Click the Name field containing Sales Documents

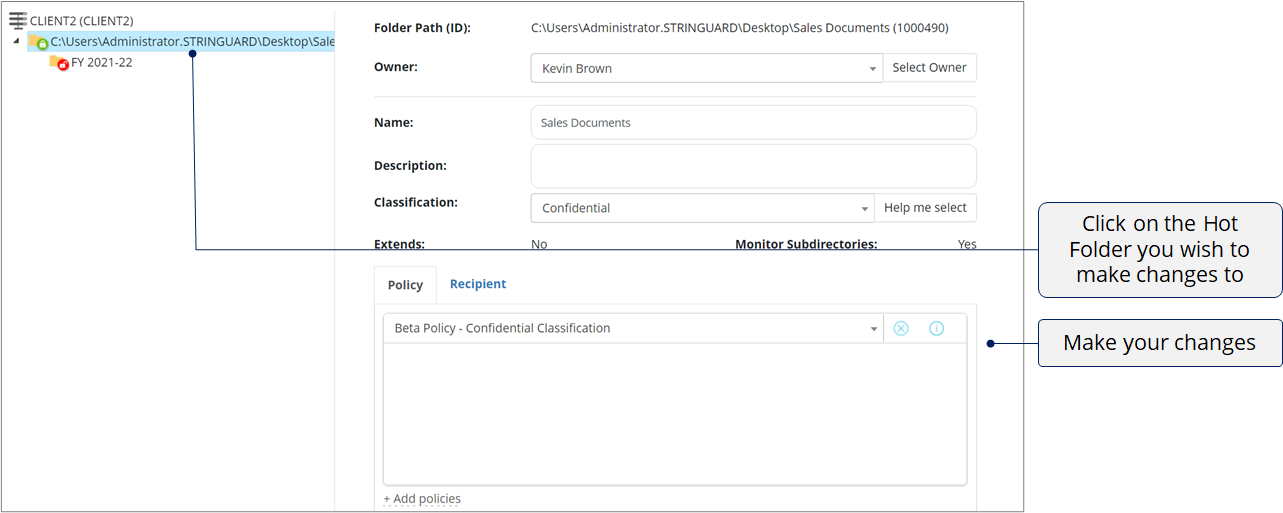753,122
